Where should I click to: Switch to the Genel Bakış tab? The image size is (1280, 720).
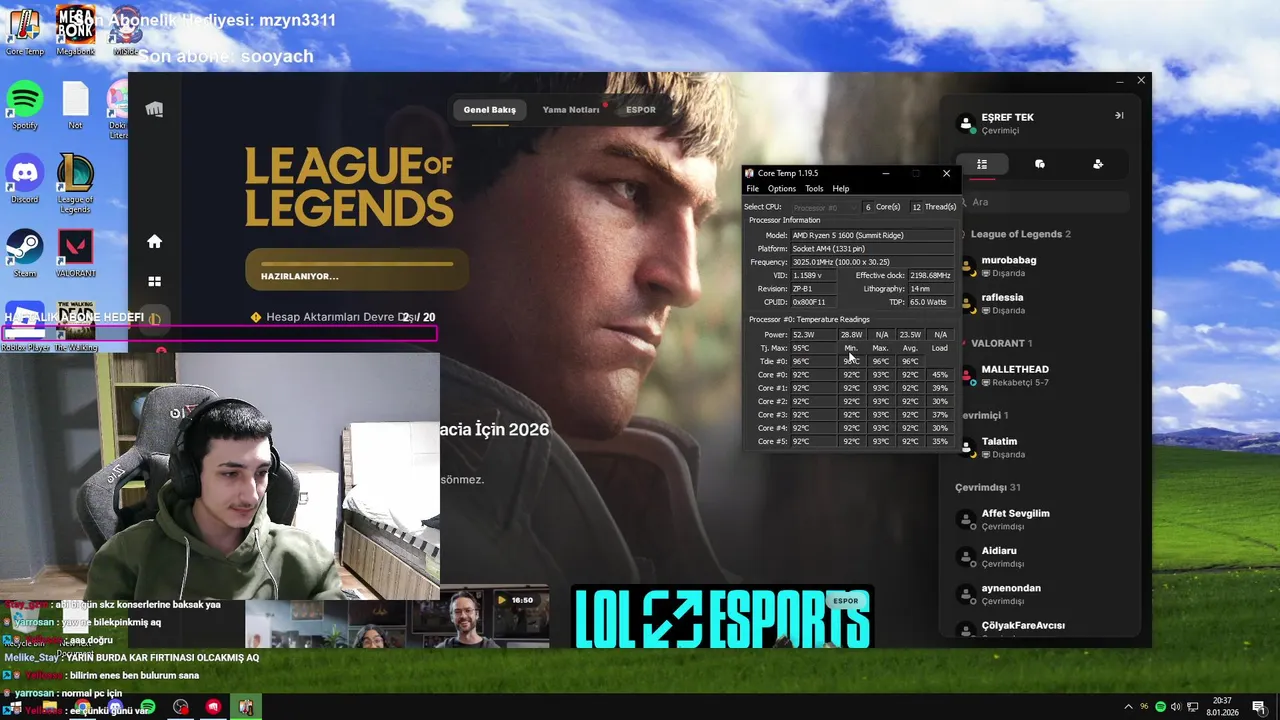click(x=490, y=110)
